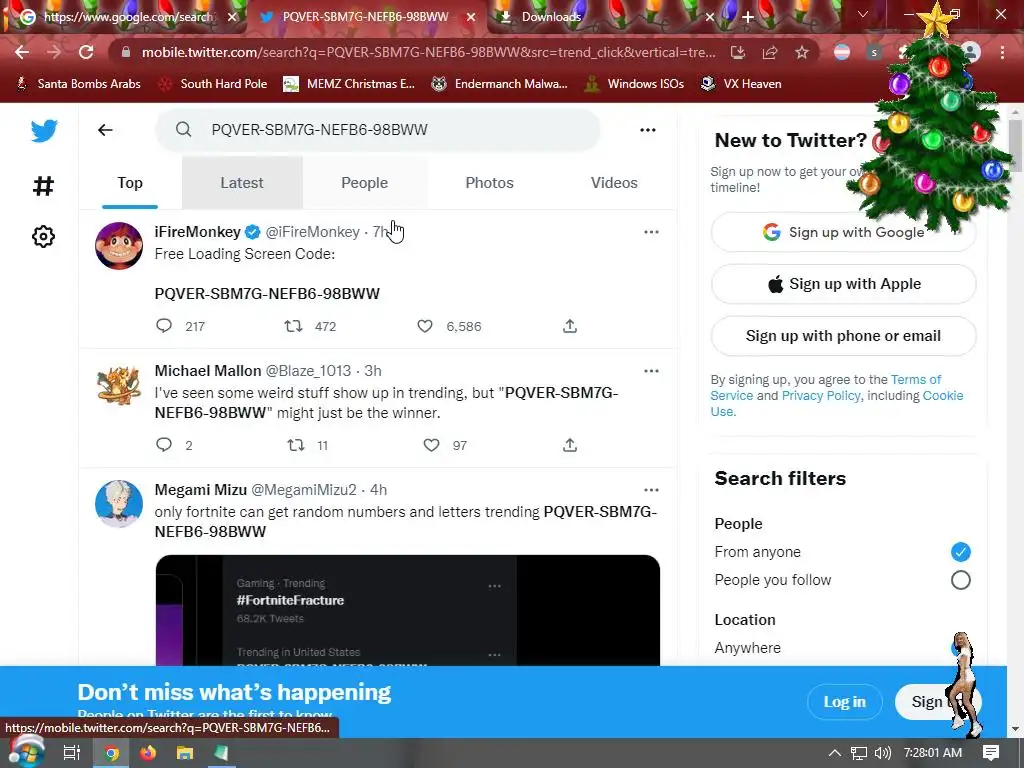Screen dimensions: 1024x768
Task: Click Sign up with Apple
Action: 843,284
